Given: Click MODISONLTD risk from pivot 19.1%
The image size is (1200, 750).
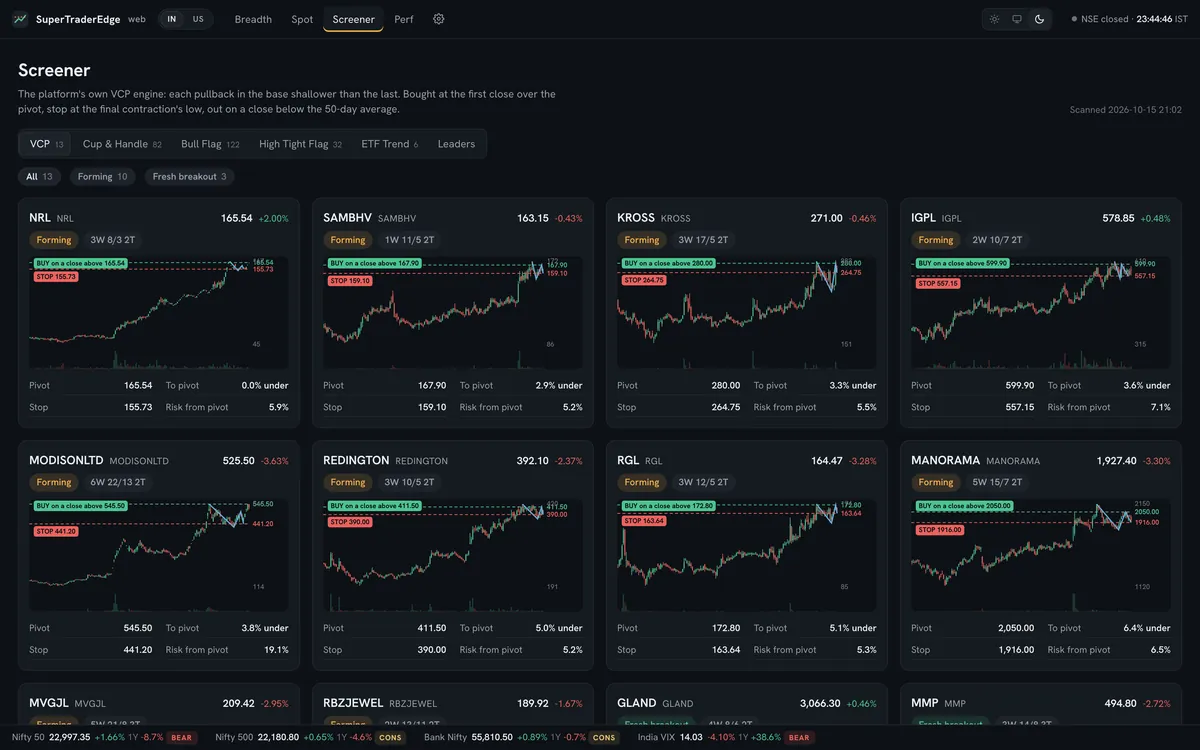Looking at the screenshot, I should pos(274,650).
